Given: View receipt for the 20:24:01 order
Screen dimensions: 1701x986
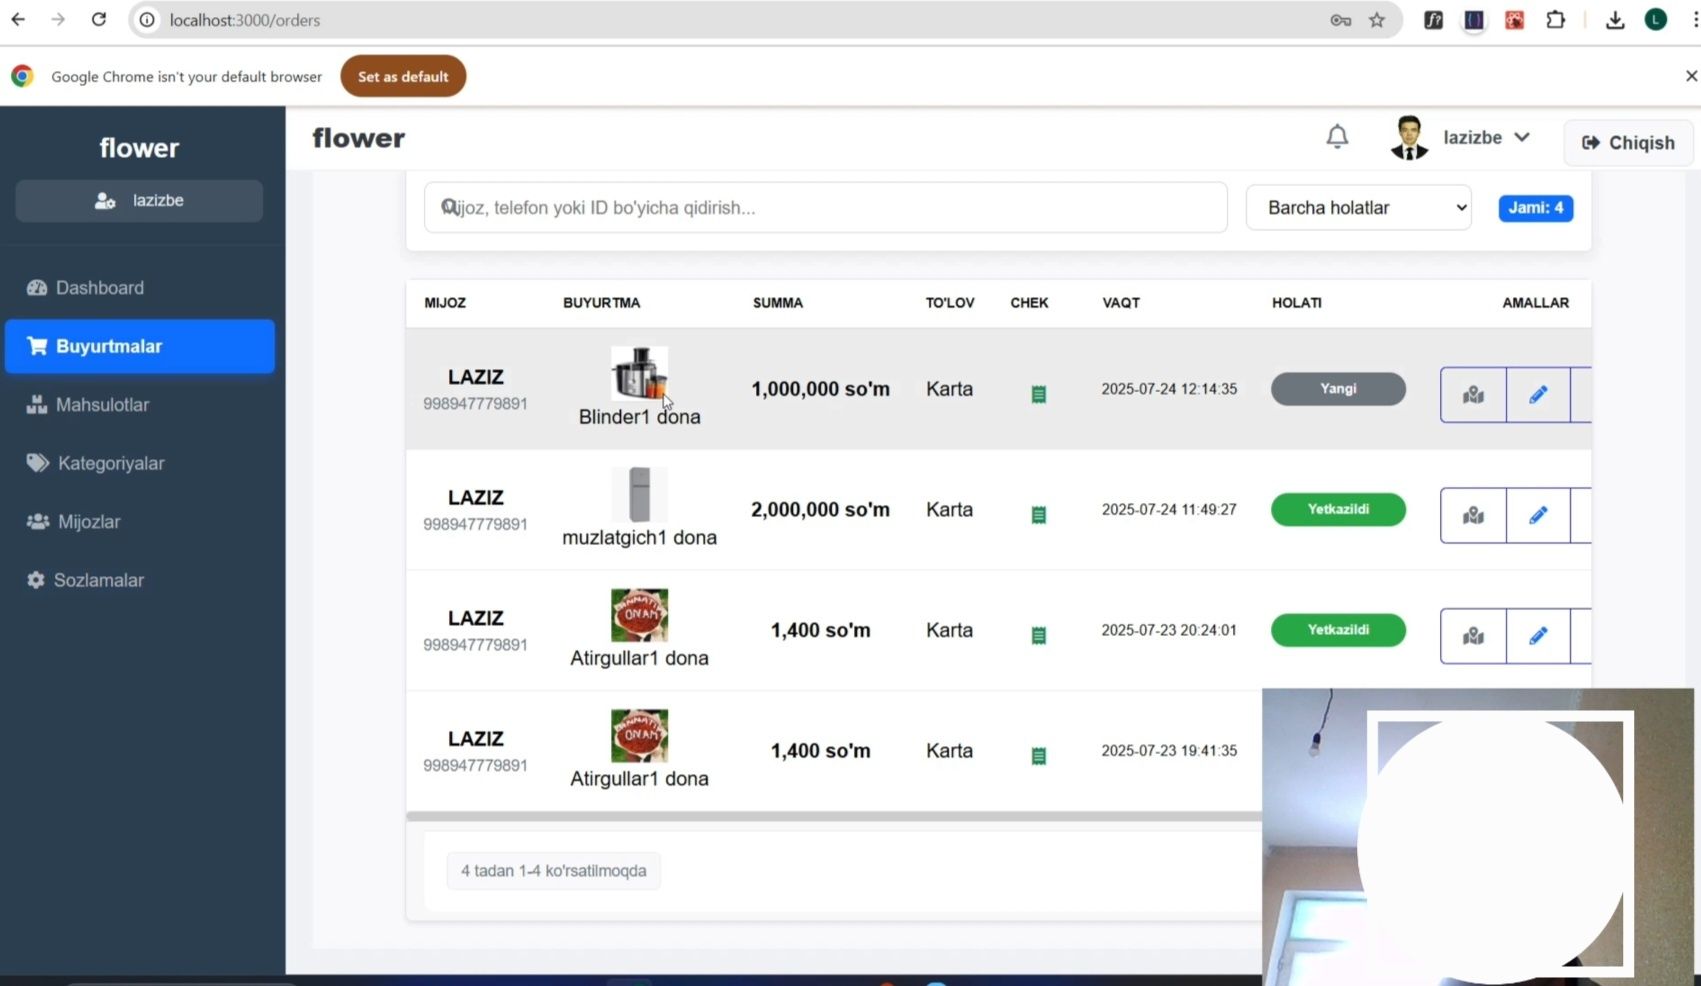Looking at the screenshot, I should click(1039, 635).
